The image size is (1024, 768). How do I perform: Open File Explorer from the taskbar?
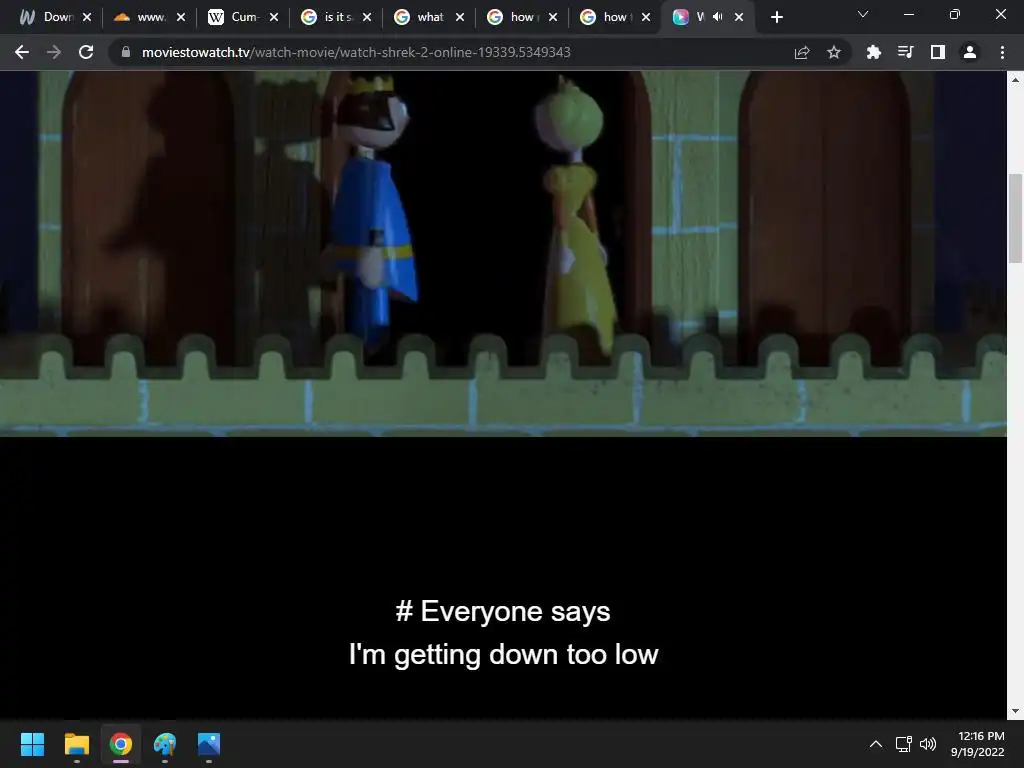[x=76, y=744]
